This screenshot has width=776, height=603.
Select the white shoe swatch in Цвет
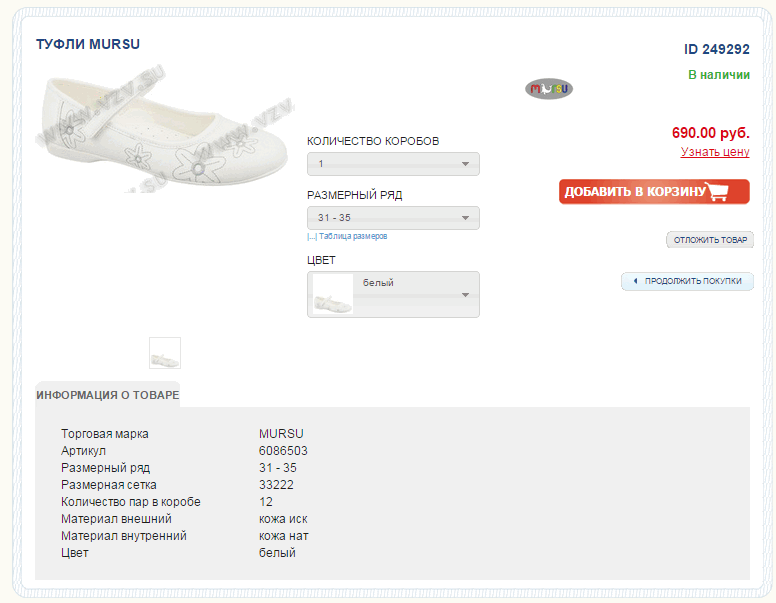click(x=333, y=294)
